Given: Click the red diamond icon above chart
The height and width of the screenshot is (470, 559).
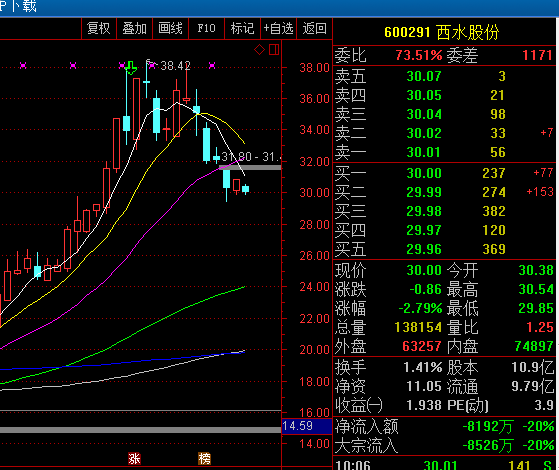Looking at the screenshot, I should 259,50.
